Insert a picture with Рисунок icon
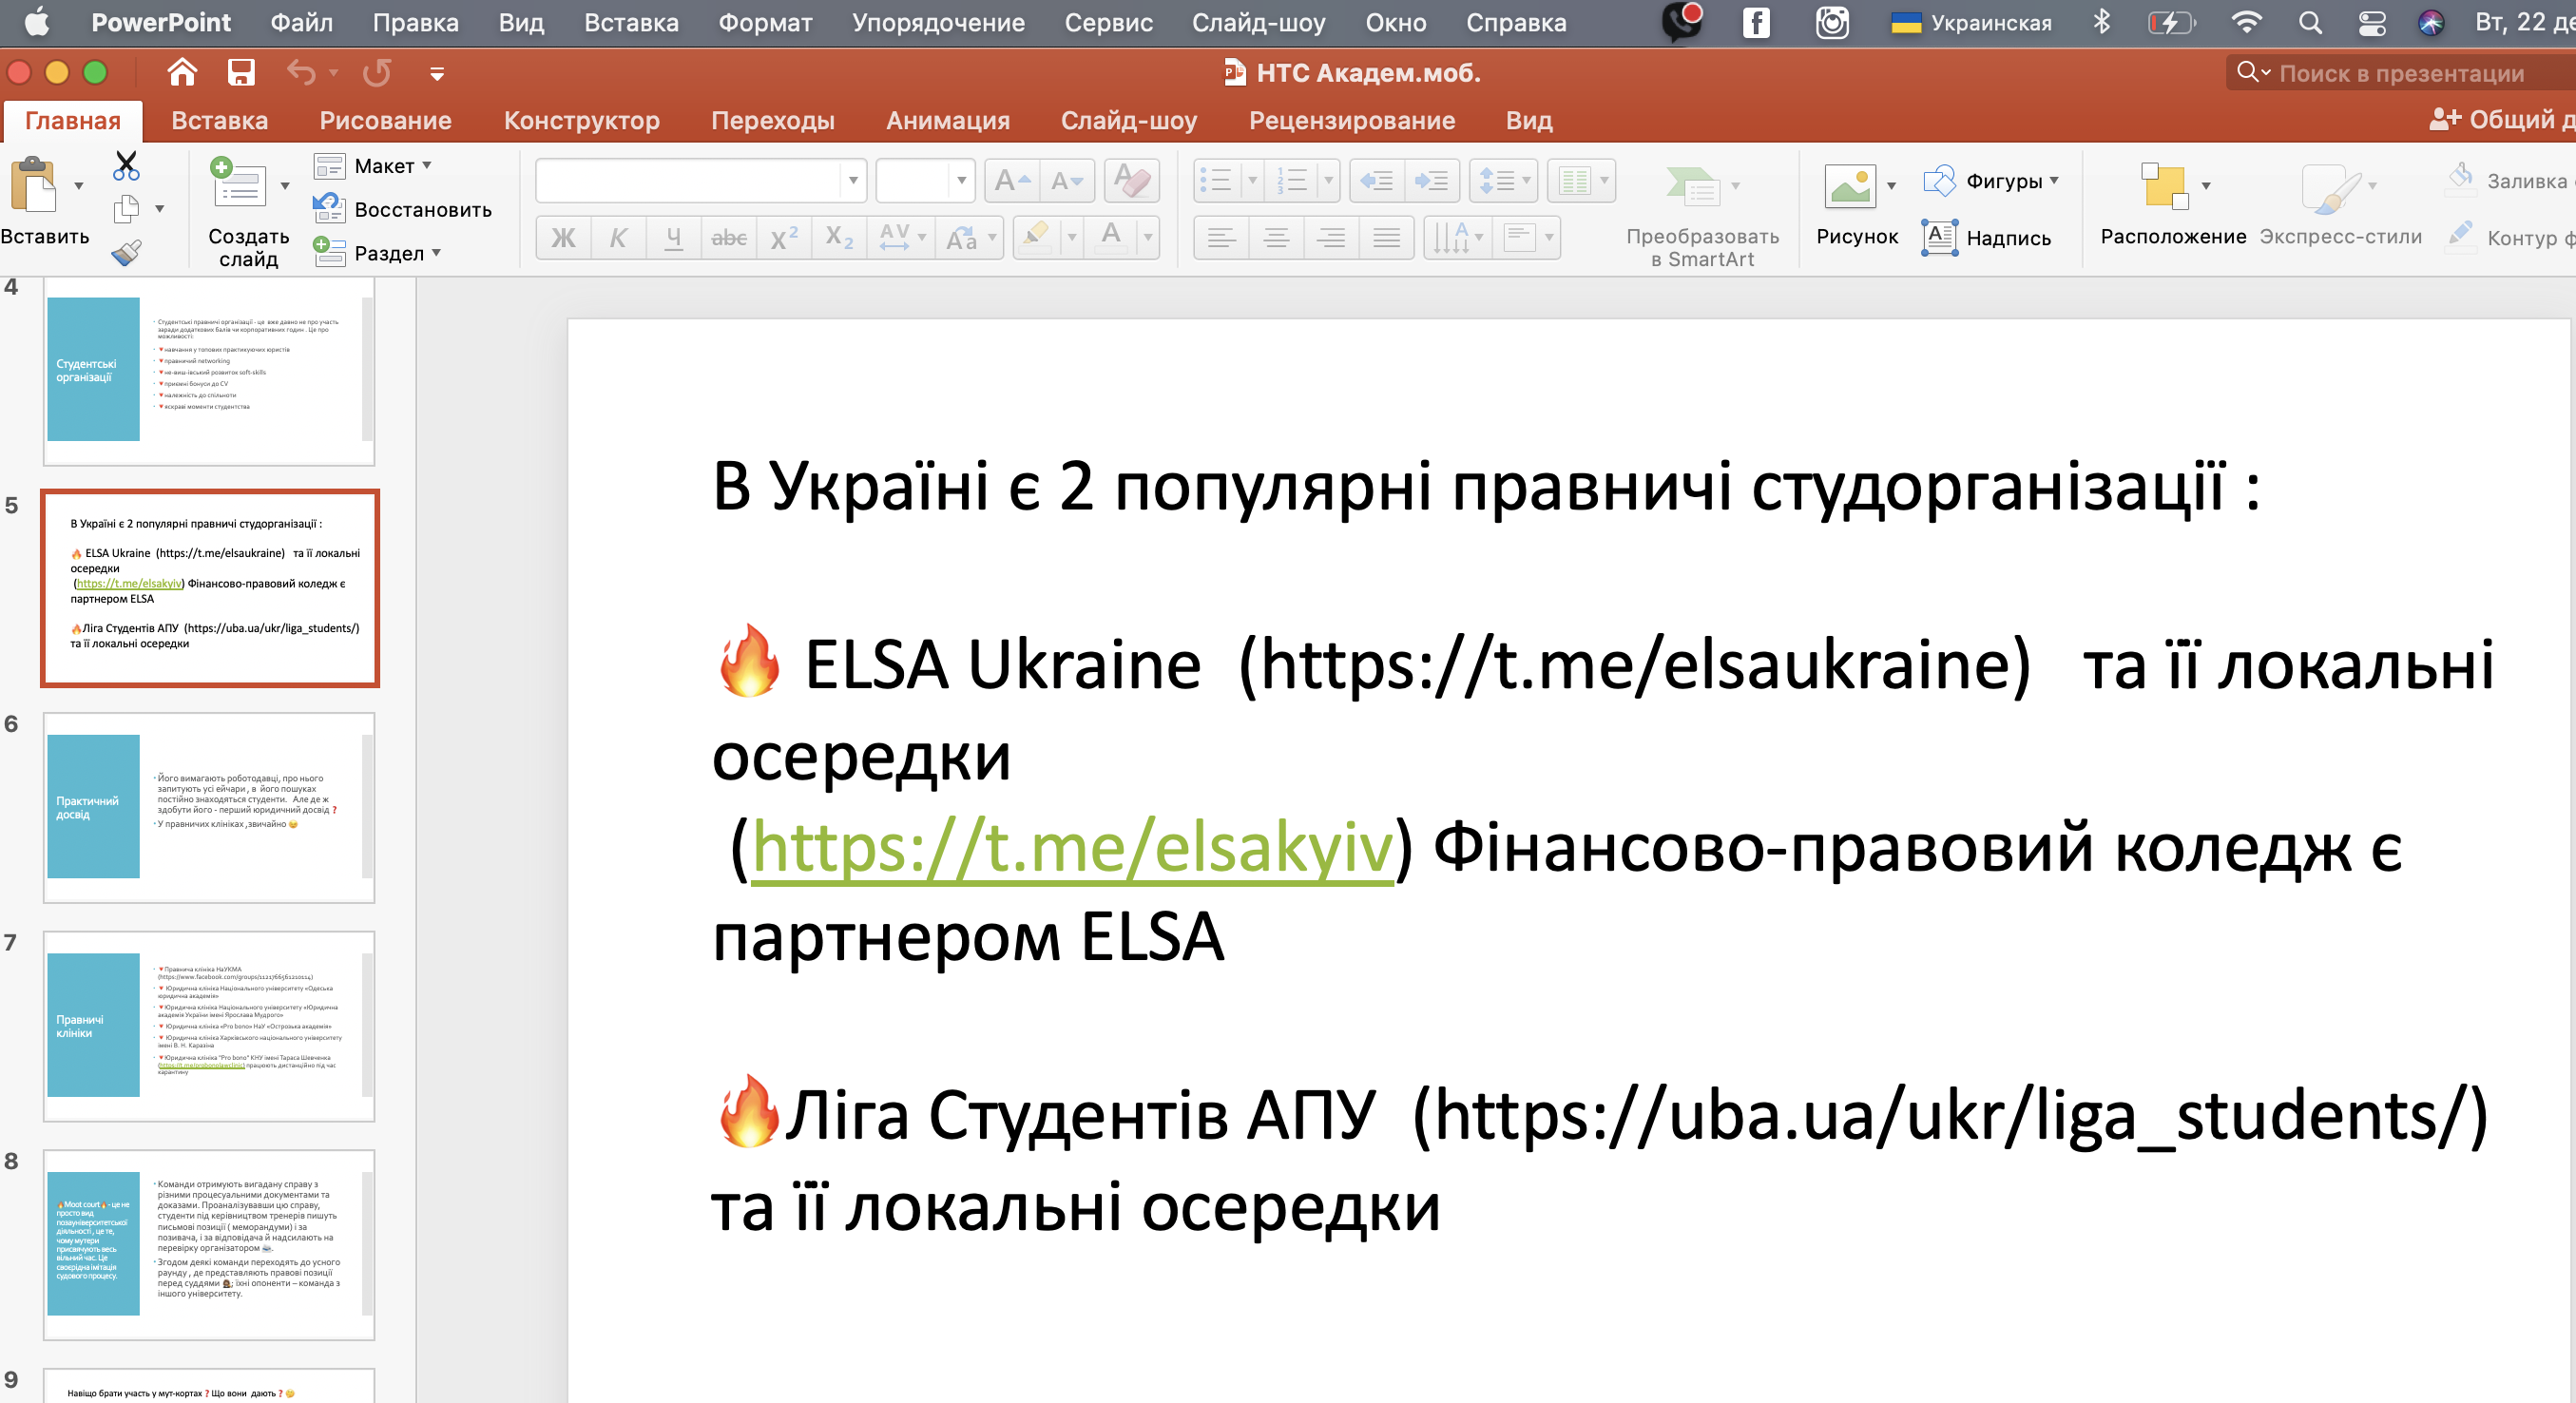2576x1403 pixels. click(x=1849, y=186)
